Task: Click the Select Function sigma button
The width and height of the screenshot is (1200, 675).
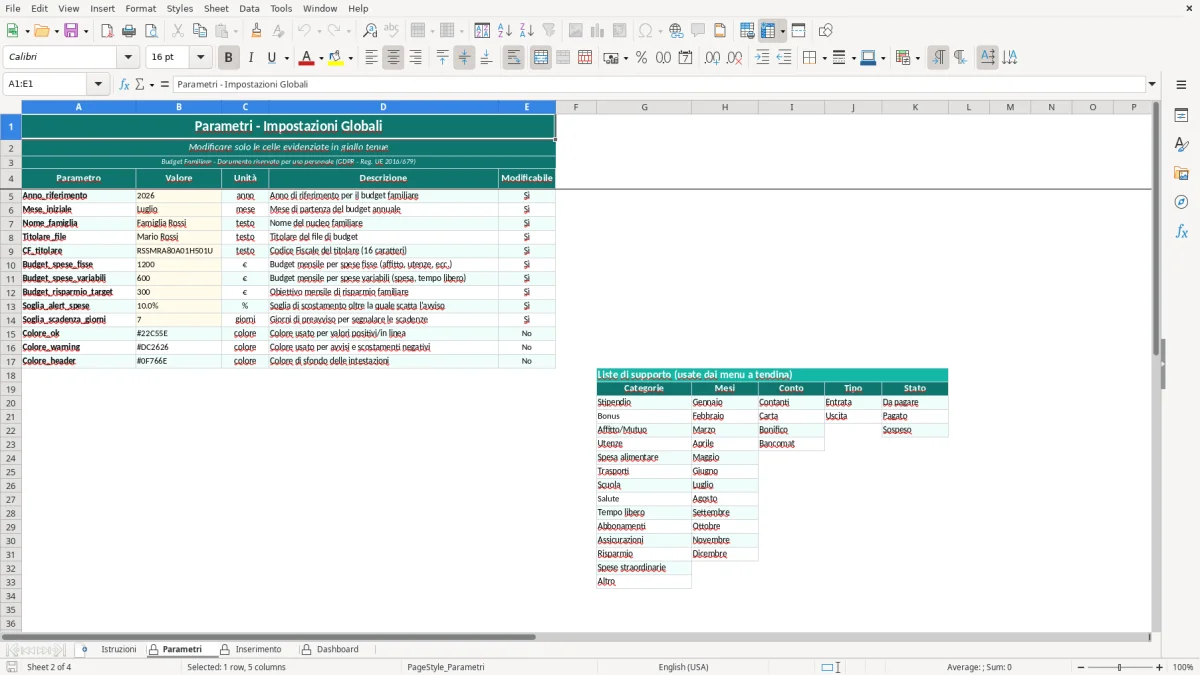Action: (x=139, y=84)
